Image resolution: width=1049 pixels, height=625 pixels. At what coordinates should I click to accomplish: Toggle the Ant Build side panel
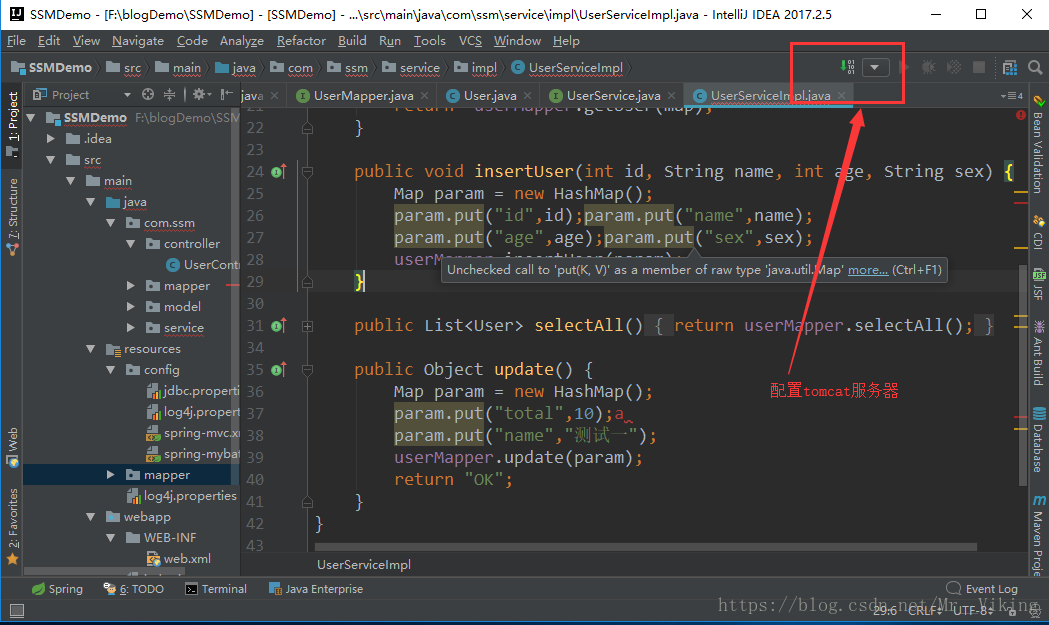pos(1038,353)
